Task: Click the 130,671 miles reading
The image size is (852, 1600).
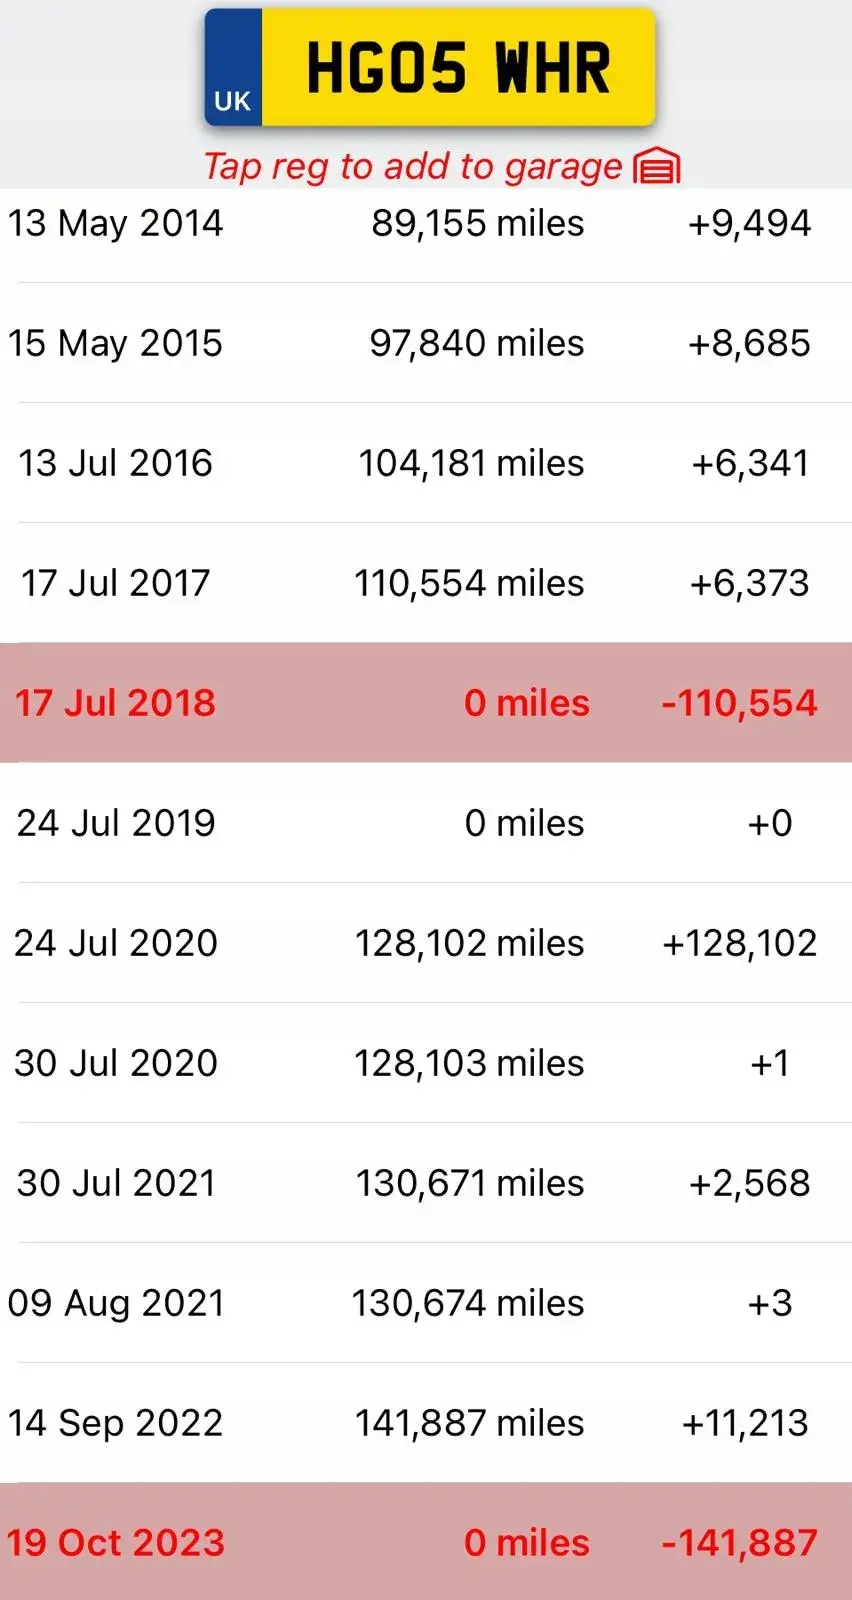Action: click(469, 1183)
